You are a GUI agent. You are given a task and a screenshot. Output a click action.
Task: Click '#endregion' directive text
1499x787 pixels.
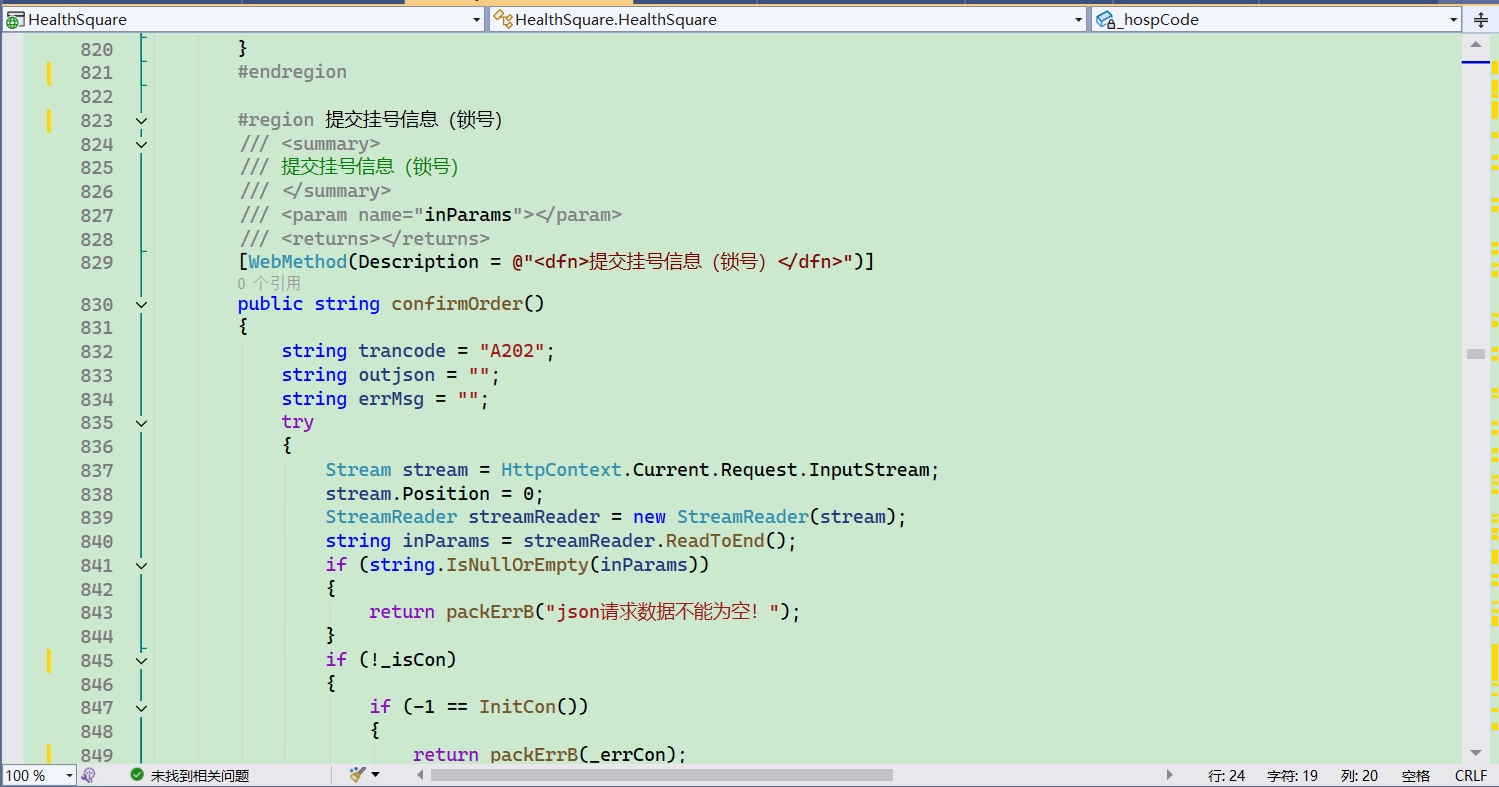point(292,72)
